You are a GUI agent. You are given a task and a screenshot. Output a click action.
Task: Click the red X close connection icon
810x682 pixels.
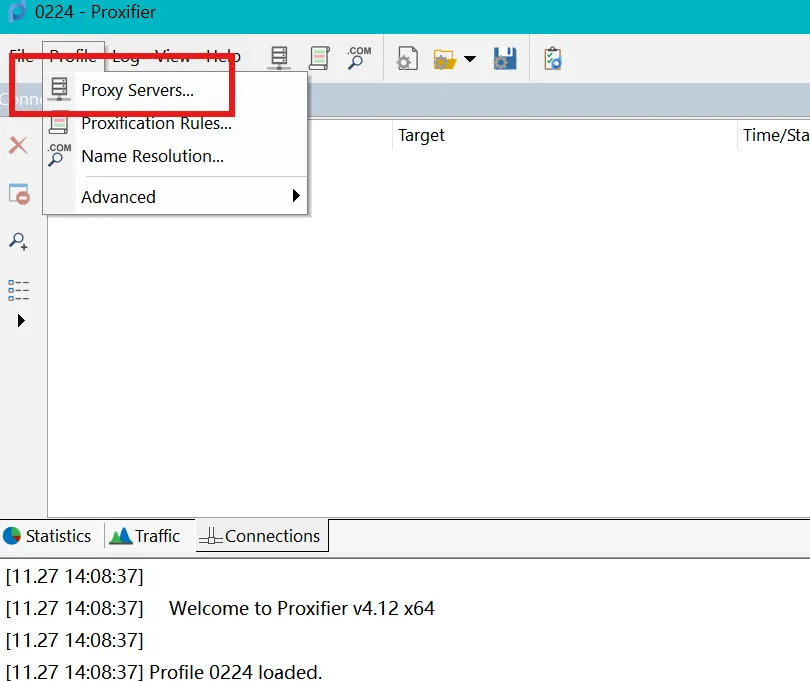pyautogui.click(x=19, y=145)
